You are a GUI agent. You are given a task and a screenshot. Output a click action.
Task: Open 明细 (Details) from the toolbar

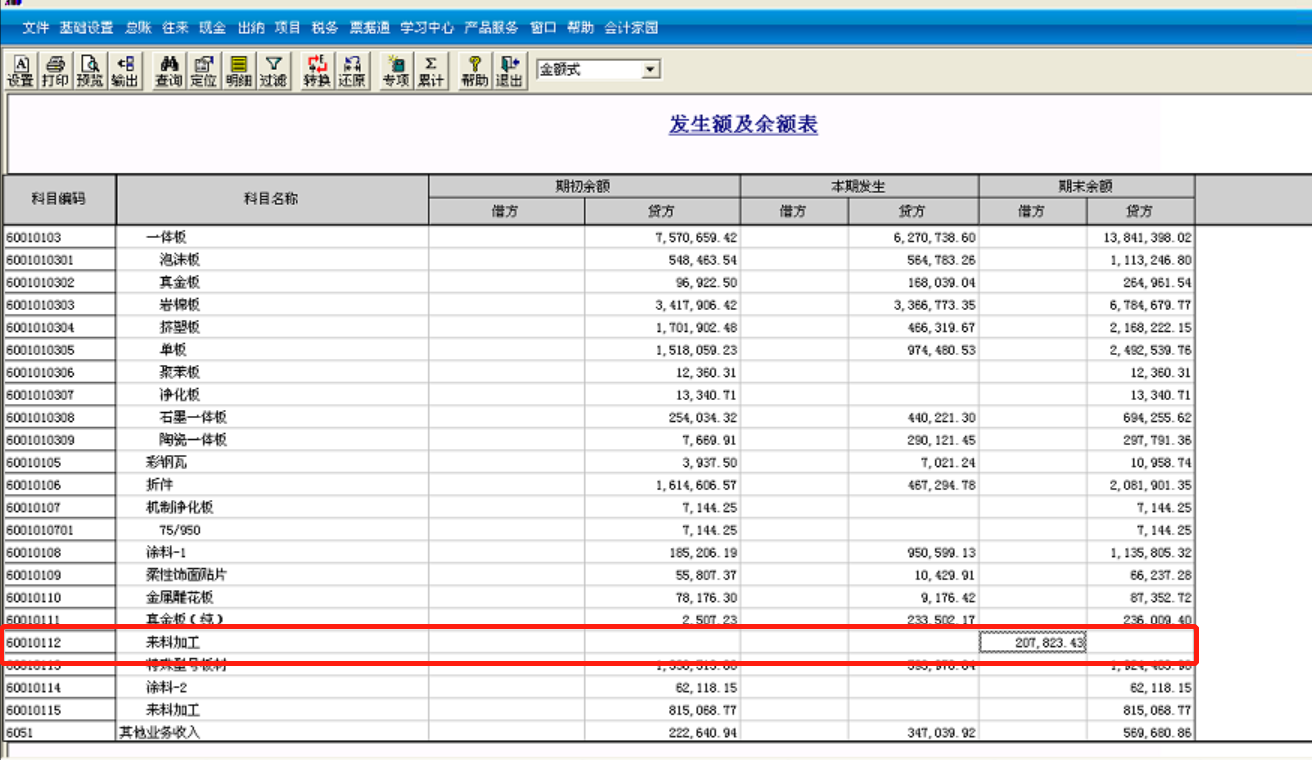(239, 70)
